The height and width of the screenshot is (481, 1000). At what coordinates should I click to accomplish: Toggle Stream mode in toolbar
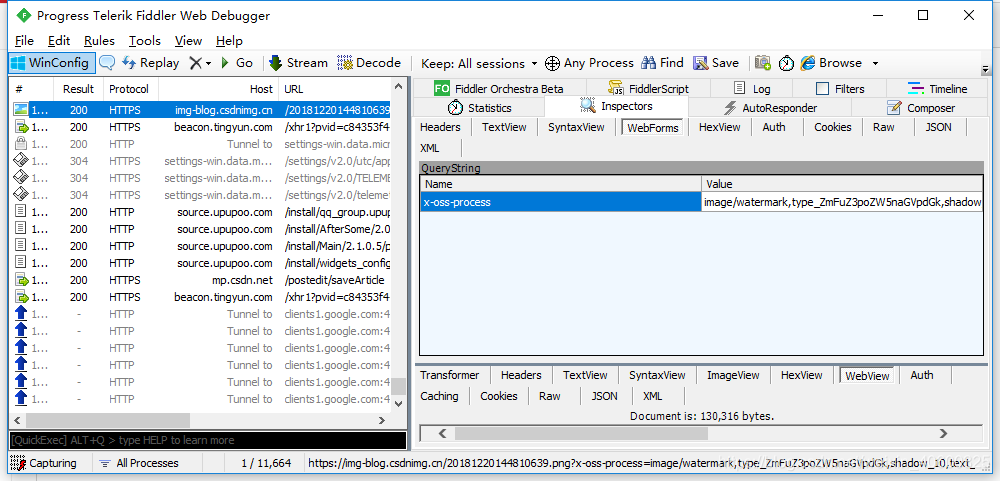[x=298, y=63]
